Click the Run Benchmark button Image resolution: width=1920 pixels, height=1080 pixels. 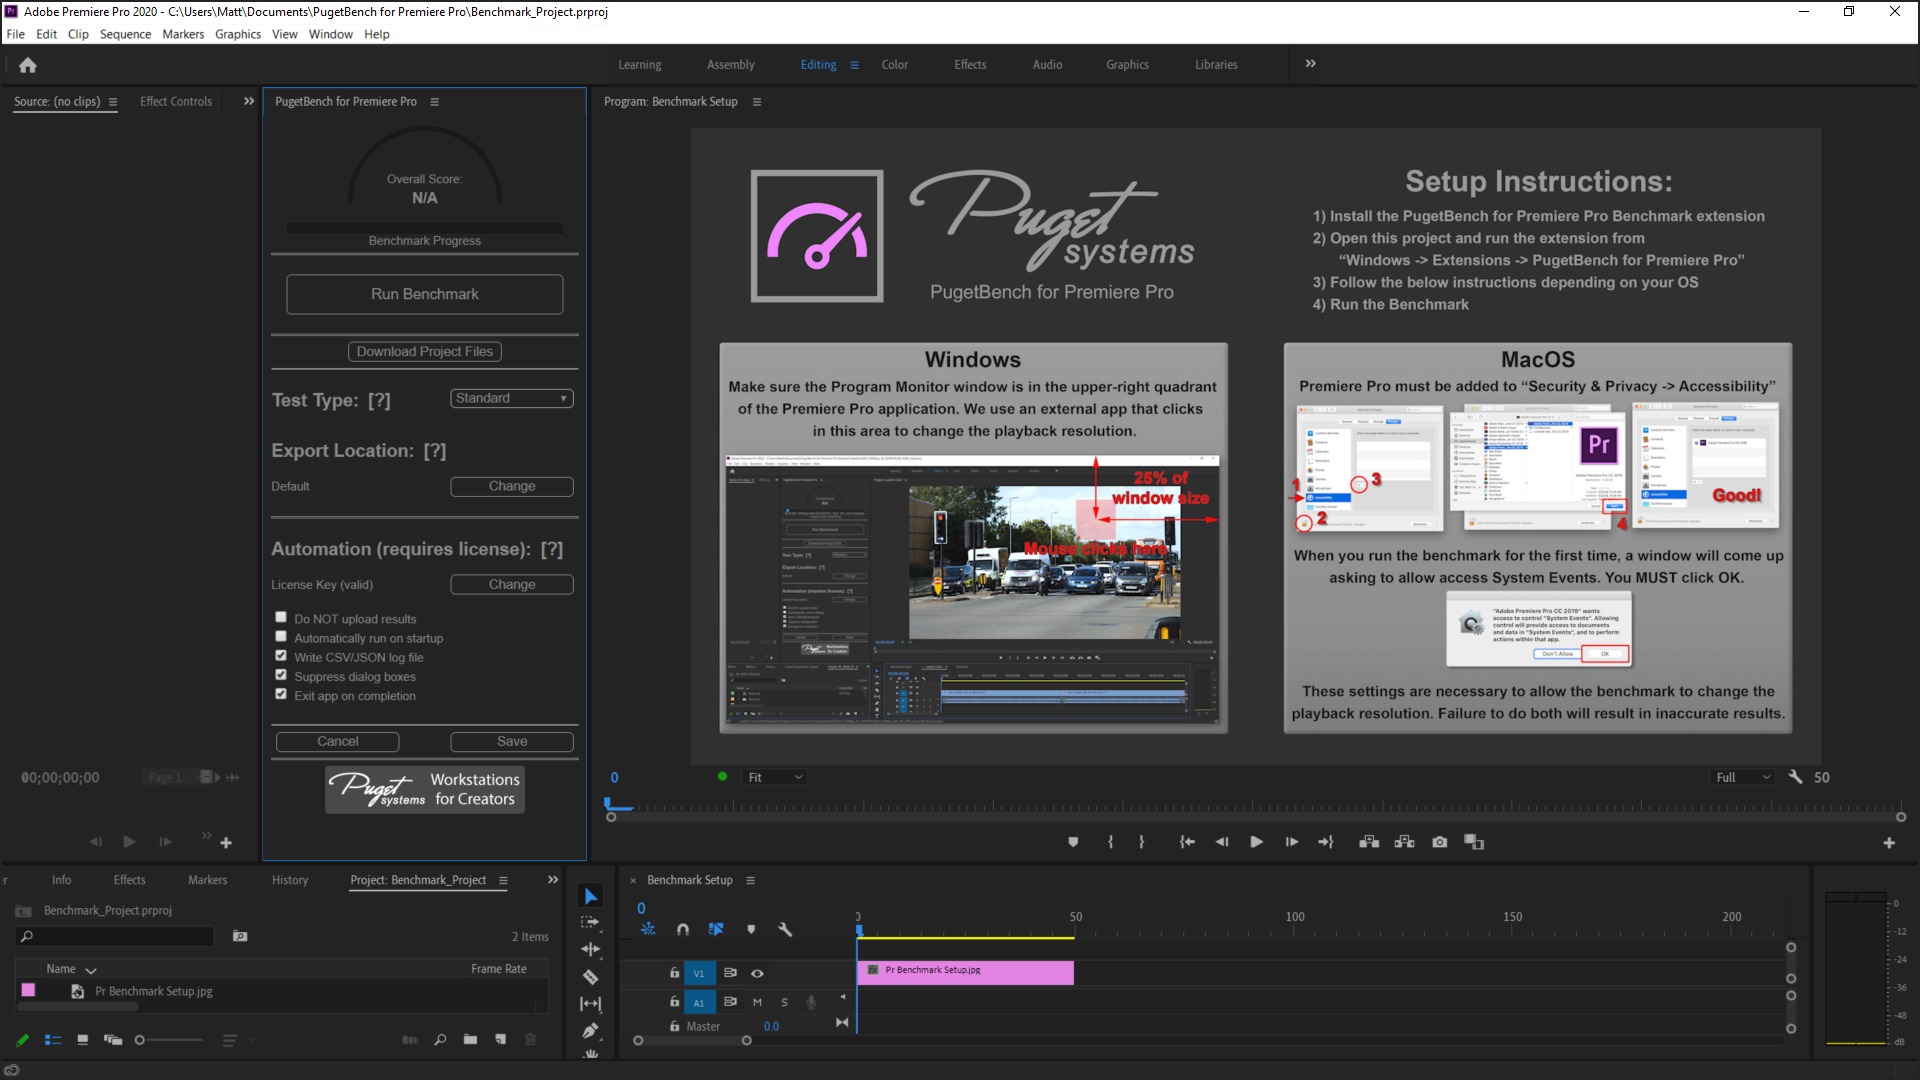(x=424, y=294)
